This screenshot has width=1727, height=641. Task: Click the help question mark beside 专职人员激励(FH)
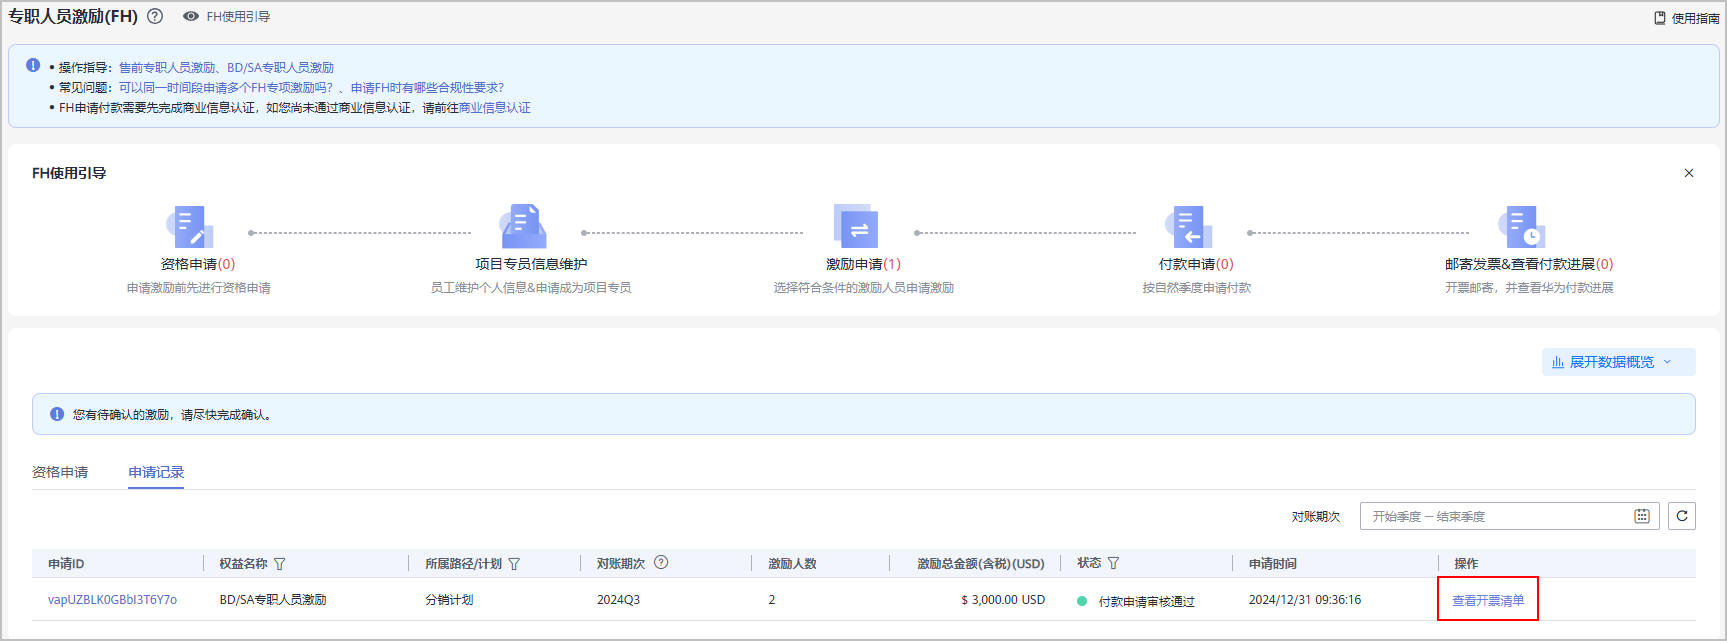pyautogui.click(x=155, y=16)
